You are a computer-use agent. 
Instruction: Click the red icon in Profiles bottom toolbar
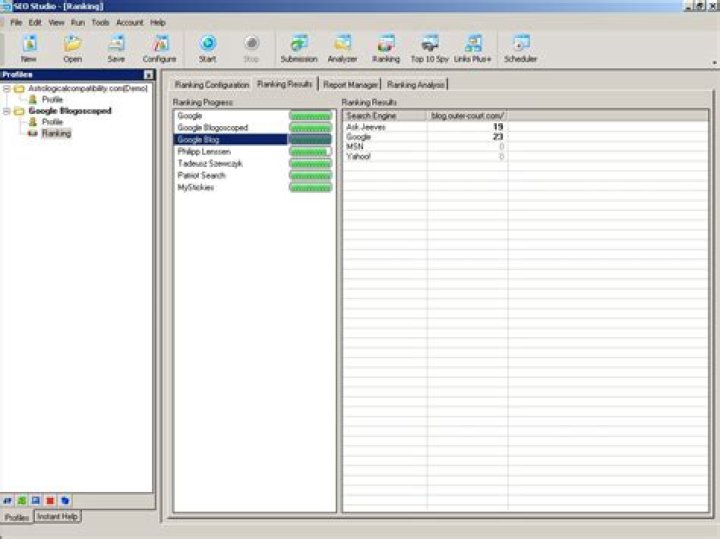50,500
